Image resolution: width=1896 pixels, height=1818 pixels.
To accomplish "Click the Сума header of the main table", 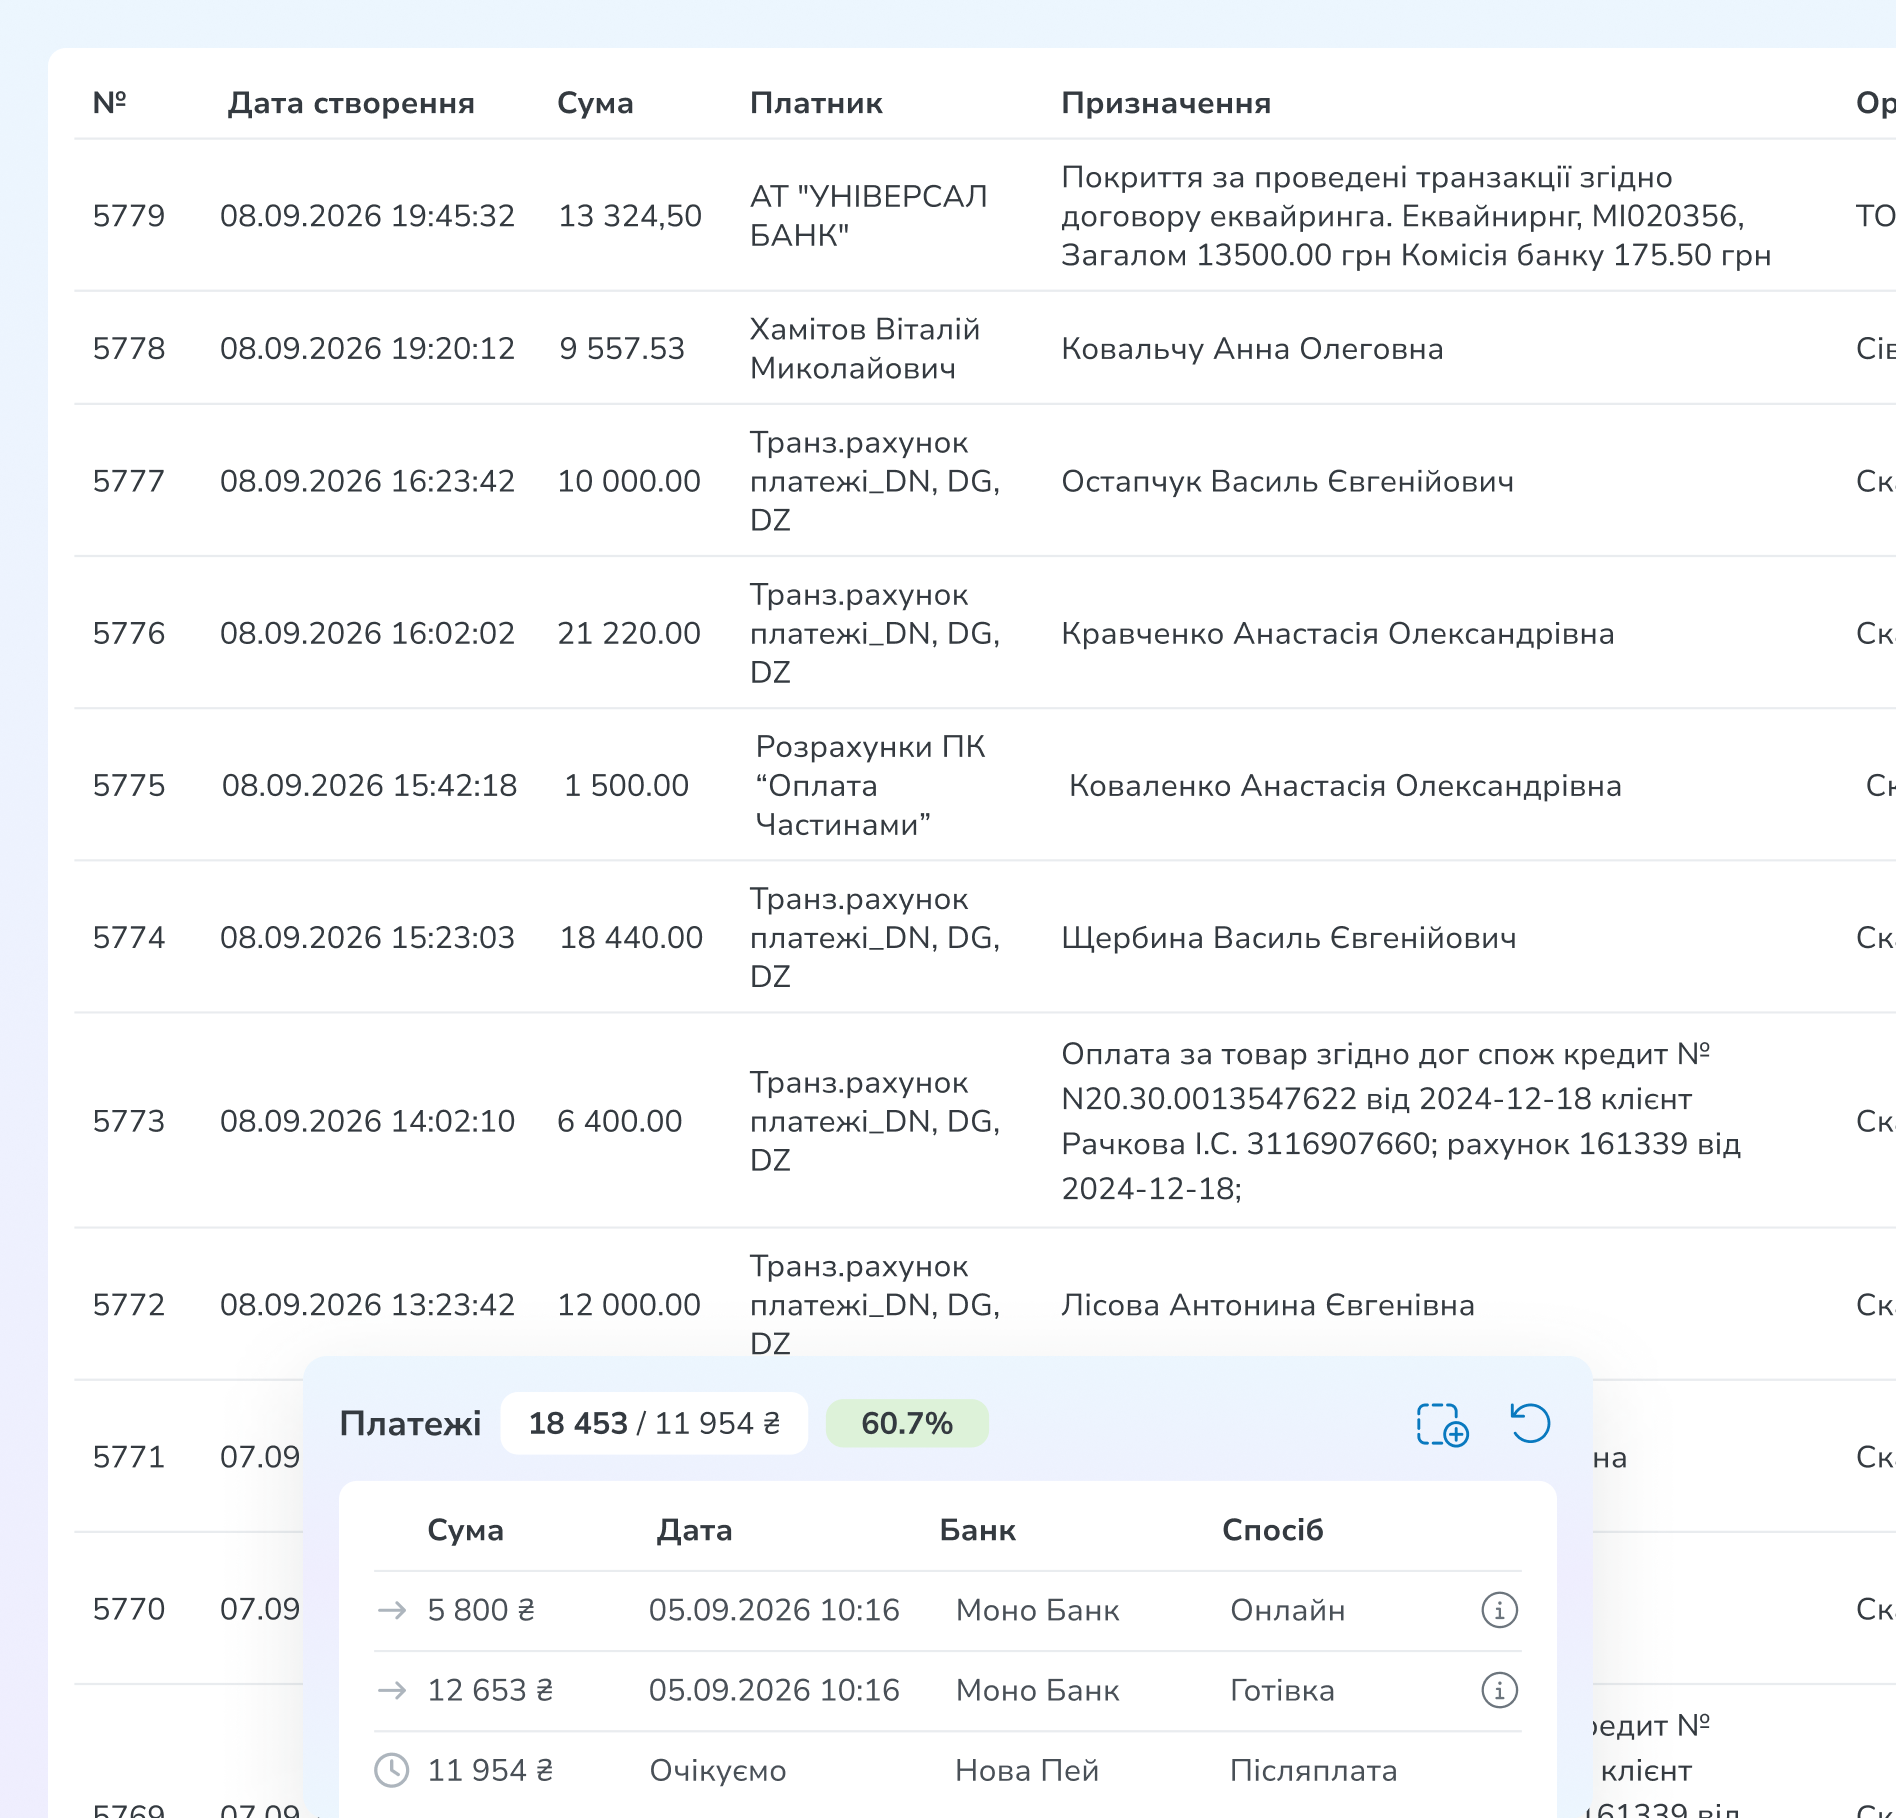I will (x=595, y=103).
